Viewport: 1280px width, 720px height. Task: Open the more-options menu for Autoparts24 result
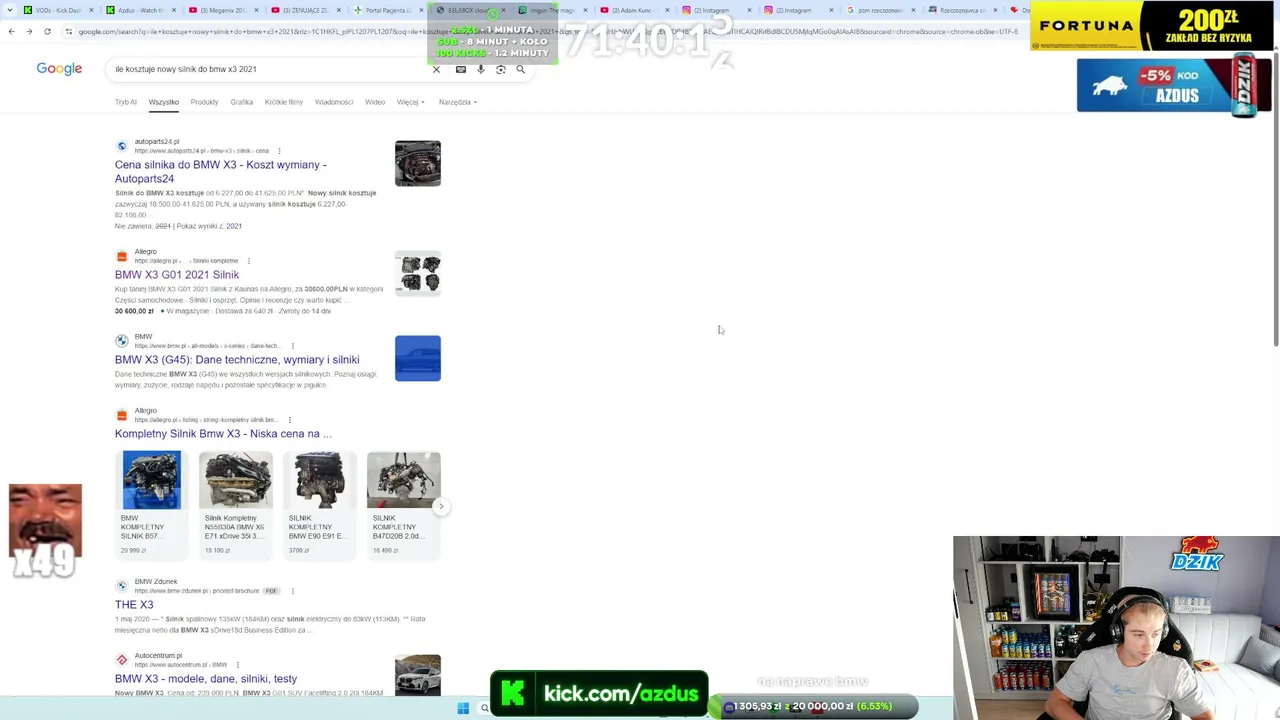[279, 151]
